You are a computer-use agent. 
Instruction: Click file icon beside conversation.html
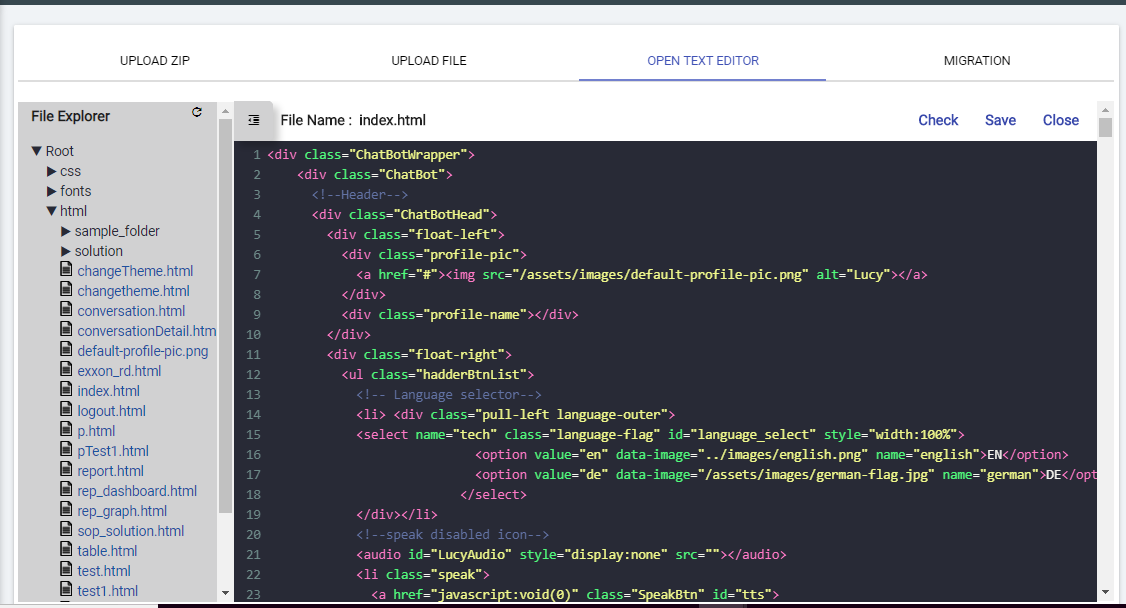(x=66, y=310)
